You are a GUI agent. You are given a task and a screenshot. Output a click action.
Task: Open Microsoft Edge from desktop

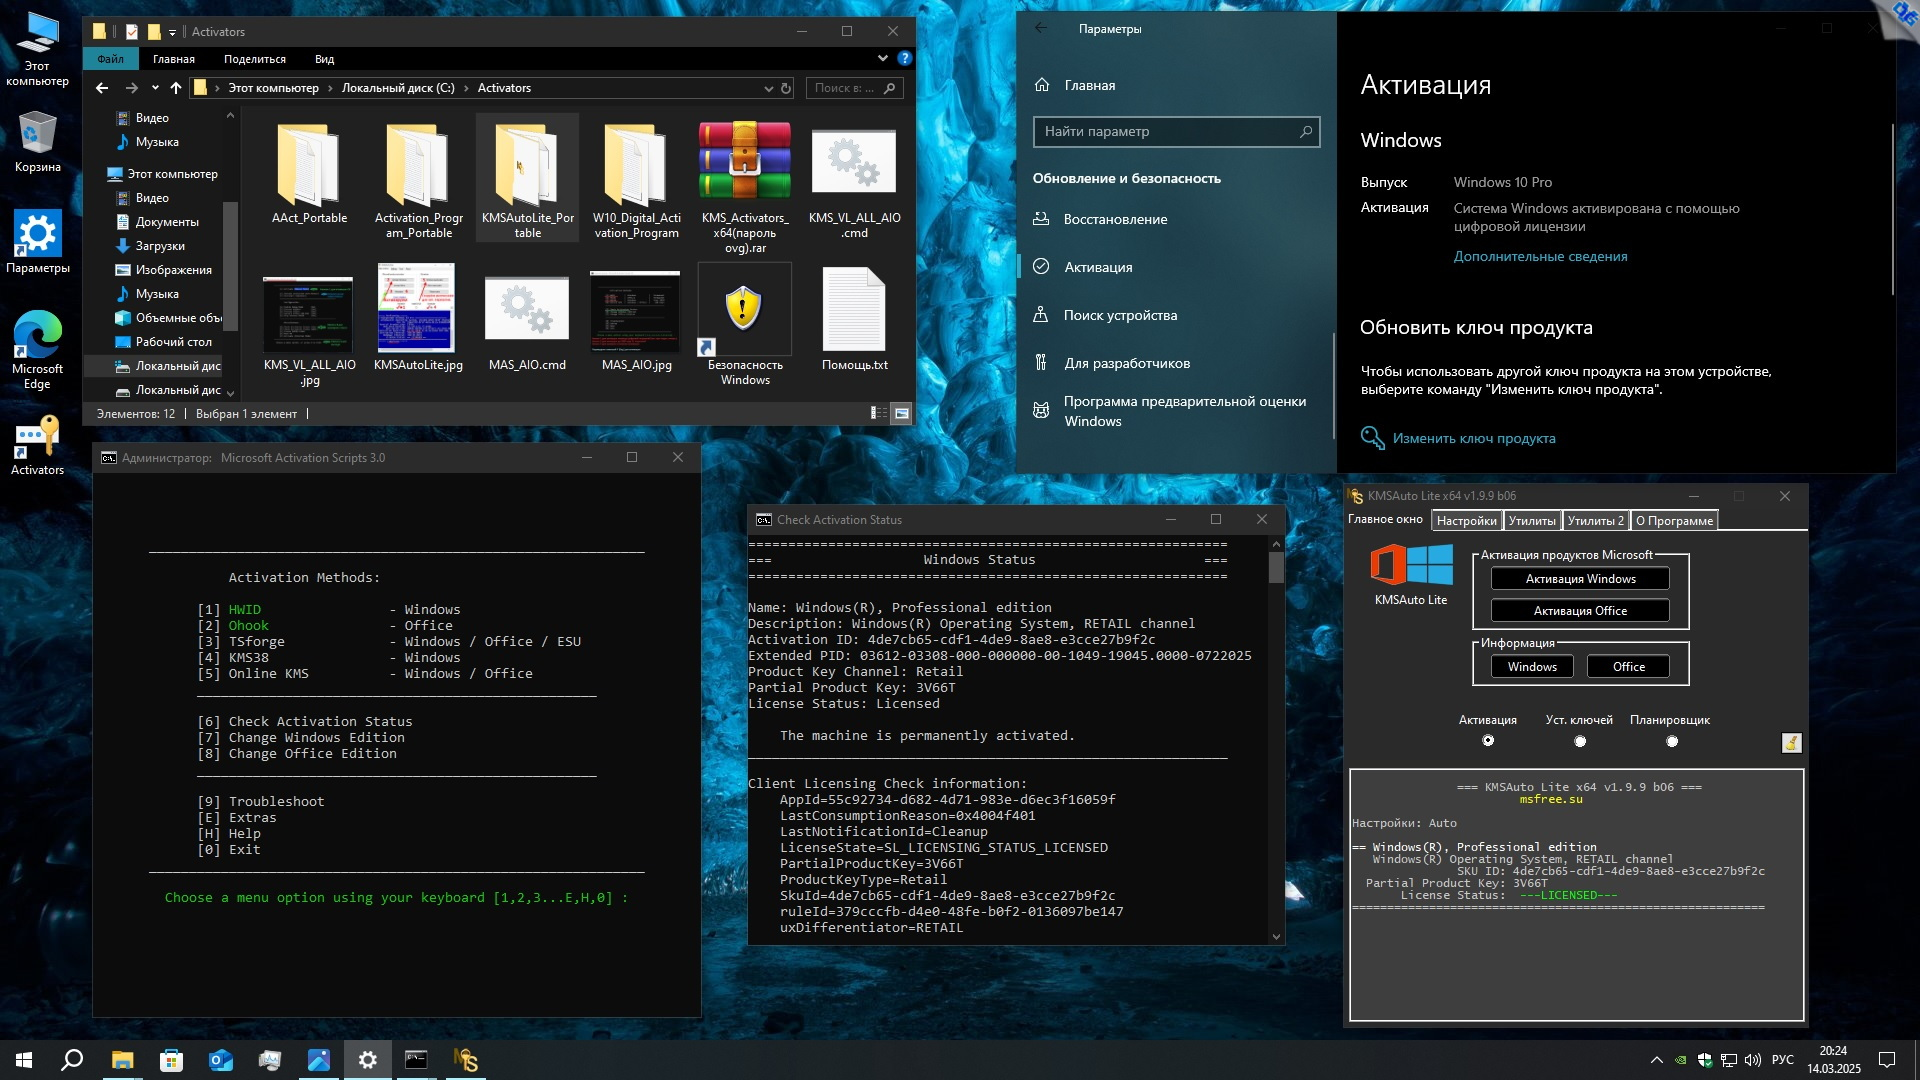pyautogui.click(x=37, y=339)
